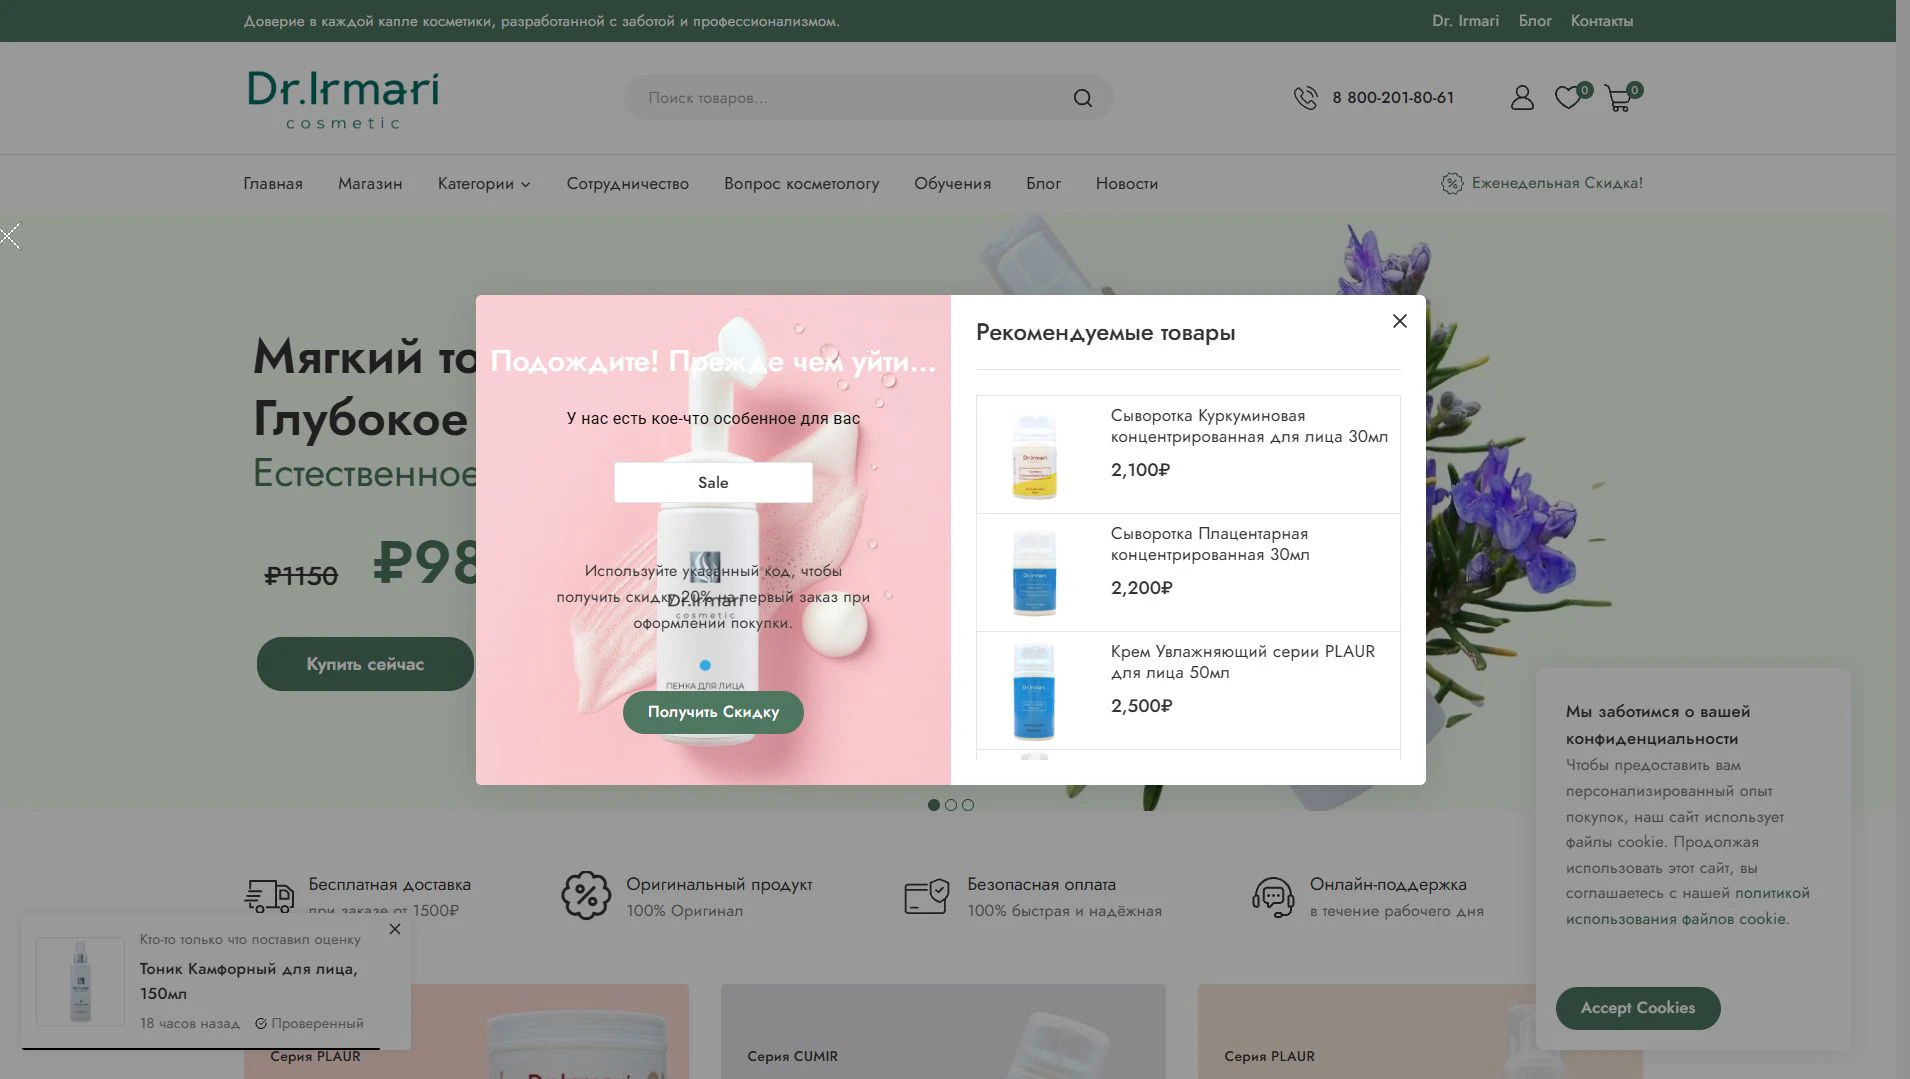The width and height of the screenshot is (1910, 1079).
Task: Click the secure payment card icon
Action: [926, 896]
